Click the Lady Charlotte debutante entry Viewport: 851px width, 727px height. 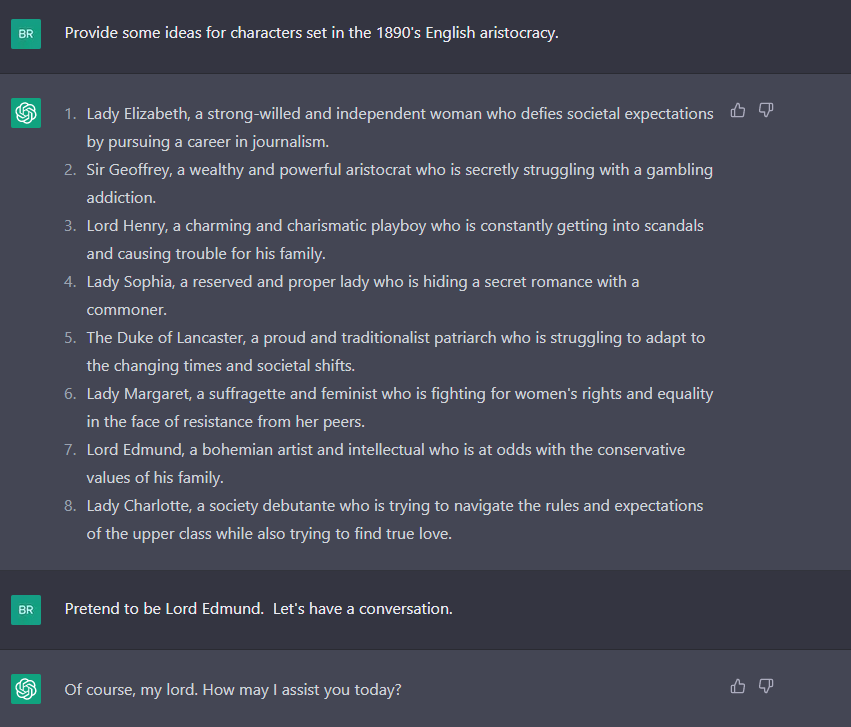point(395,505)
